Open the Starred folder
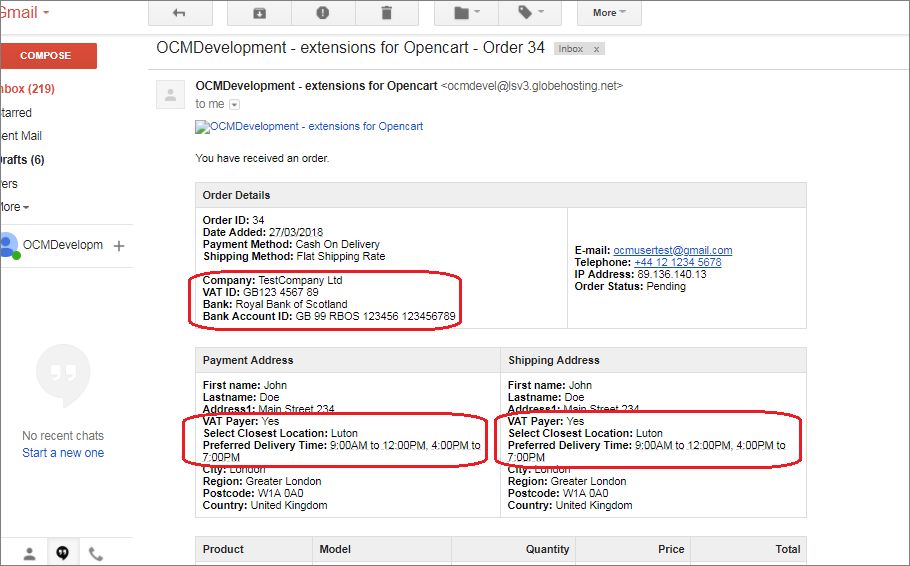The width and height of the screenshot is (910, 566). [x=16, y=113]
